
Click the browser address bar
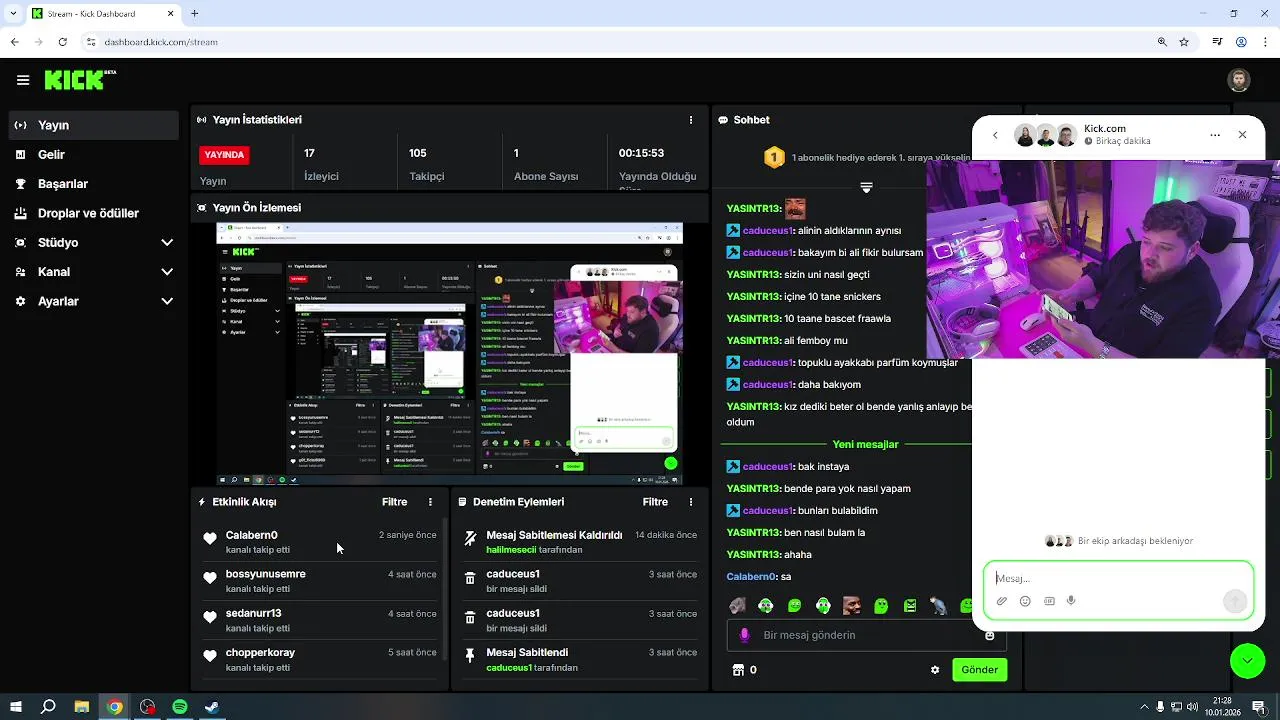click(620, 42)
